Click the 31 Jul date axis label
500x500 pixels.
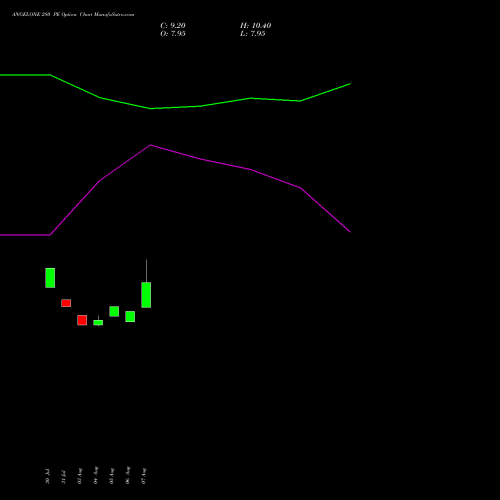(63, 477)
